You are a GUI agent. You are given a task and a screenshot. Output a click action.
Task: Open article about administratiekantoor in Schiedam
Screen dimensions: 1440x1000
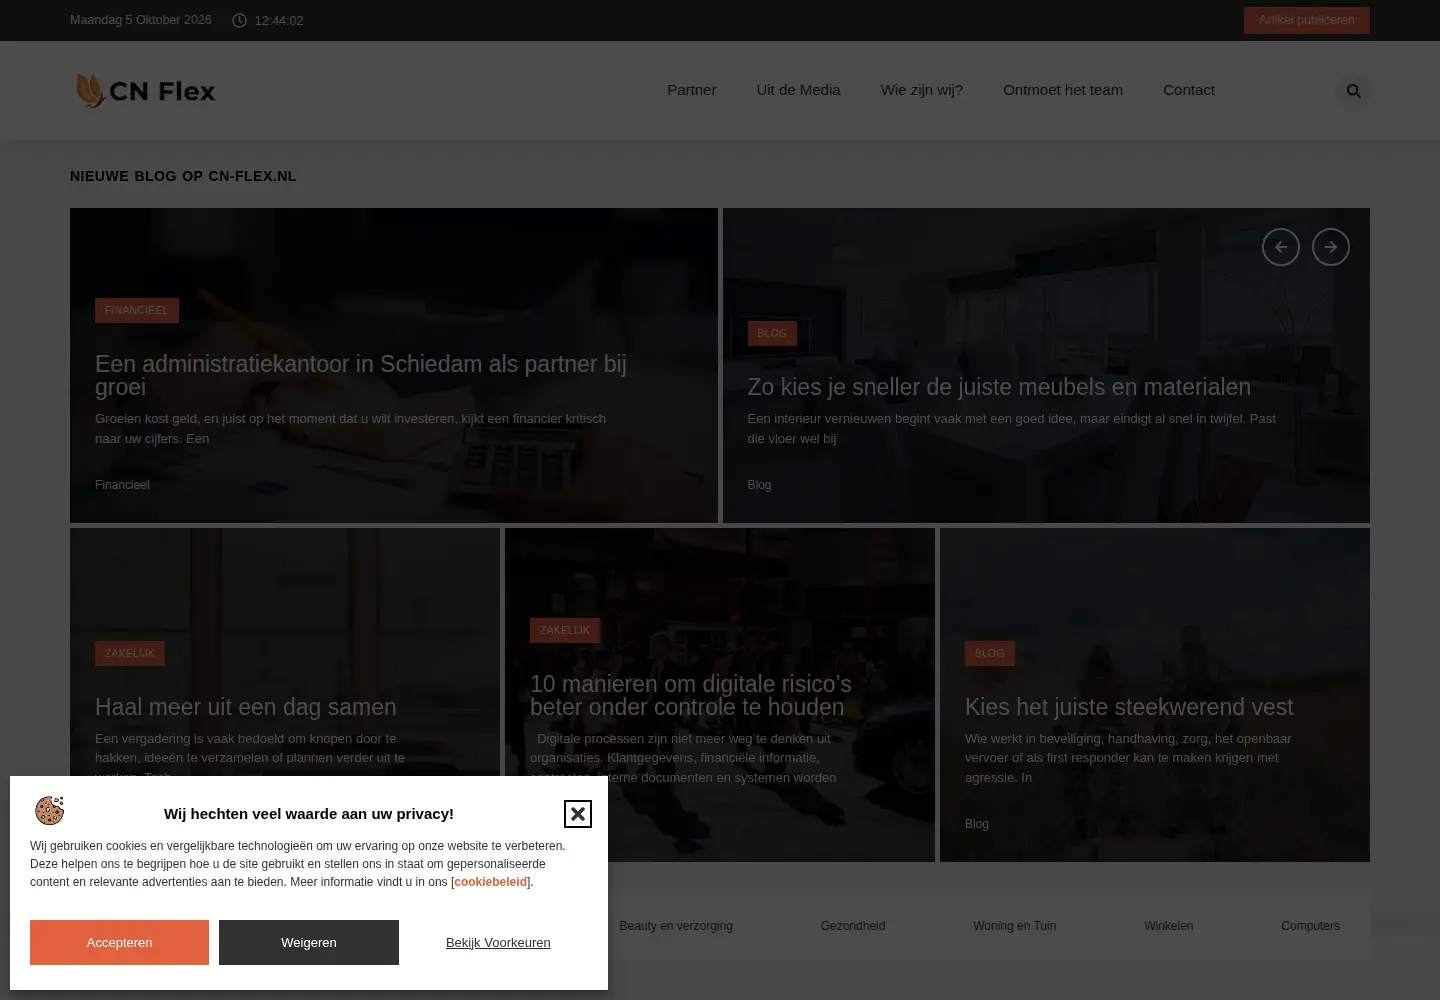point(361,375)
